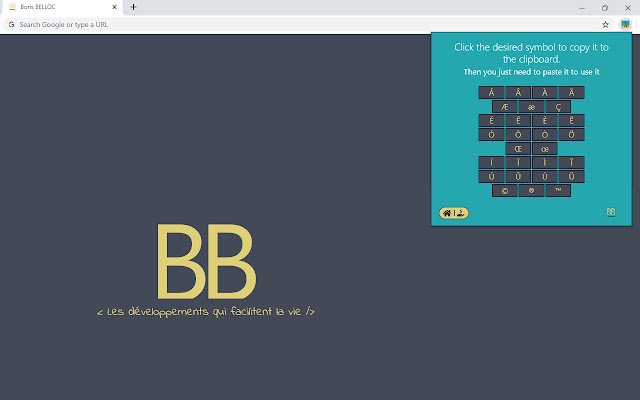The image size is (640, 400).
Task: Copy the Ö umlaut symbol
Action: [571, 135]
